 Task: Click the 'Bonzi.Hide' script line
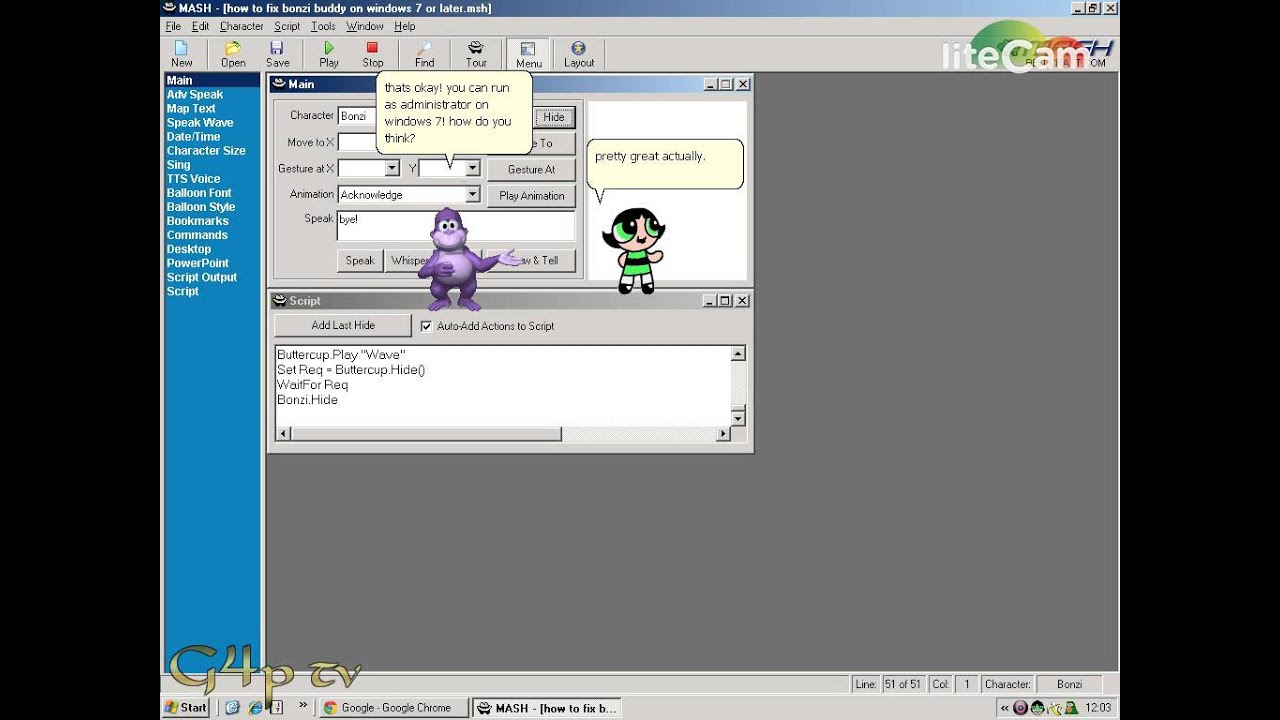[x=307, y=400]
